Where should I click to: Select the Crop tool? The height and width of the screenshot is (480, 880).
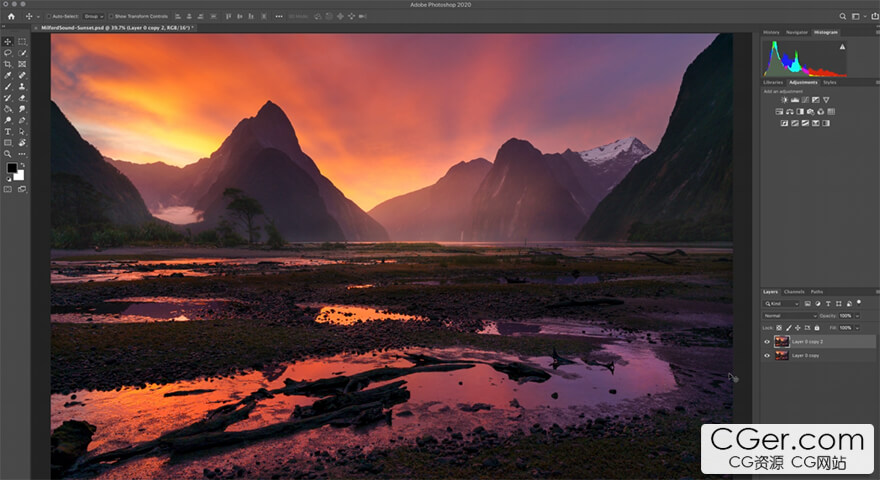pyautogui.click(x=8, y=64)
